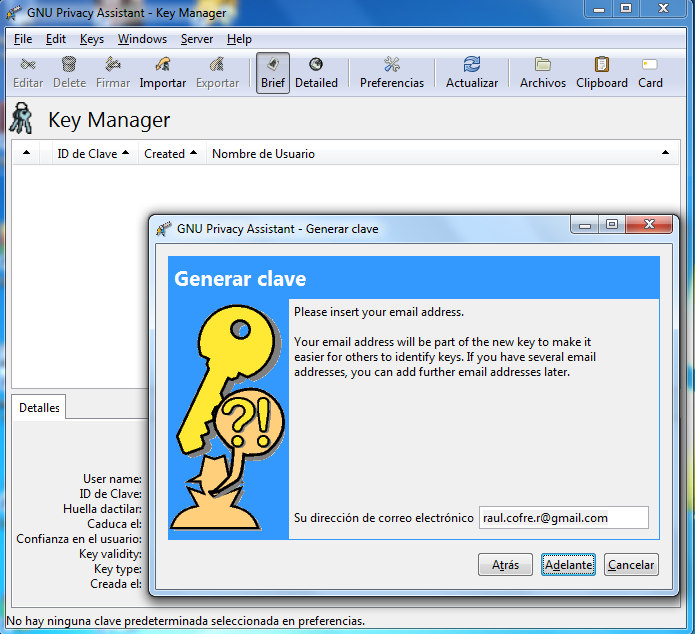Click the 'Su dirección de correo electrónico' label

[384, 518]
